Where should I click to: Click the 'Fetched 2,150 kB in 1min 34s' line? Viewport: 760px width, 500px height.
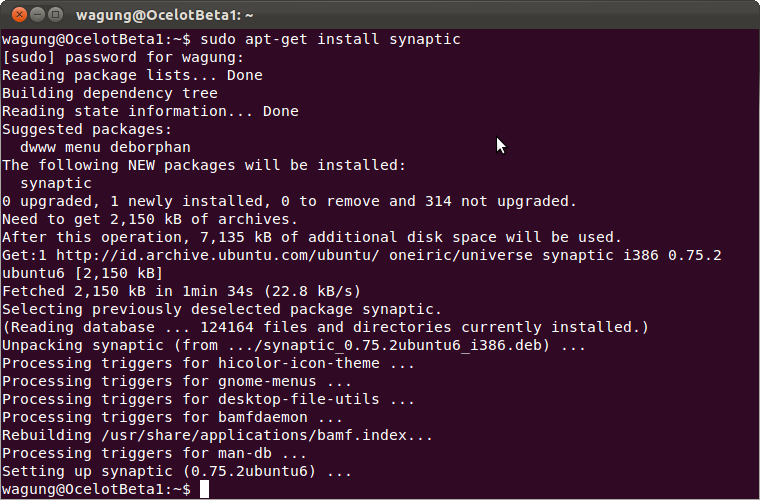(x=181, y=291)
